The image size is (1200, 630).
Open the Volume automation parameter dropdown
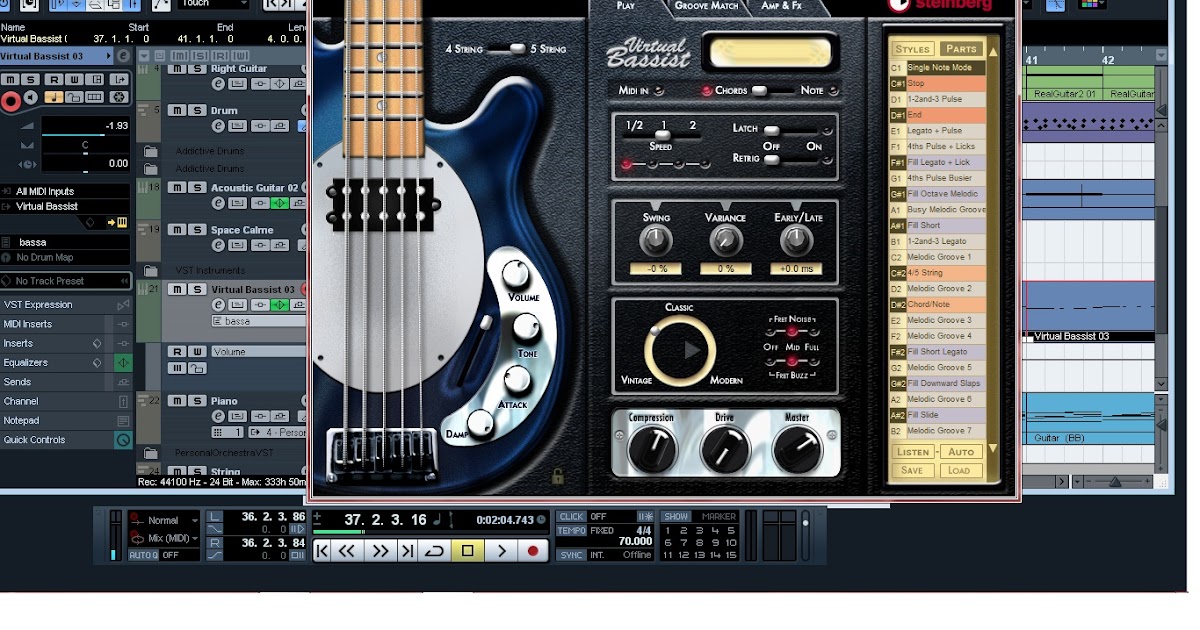[x=257, y=352]
